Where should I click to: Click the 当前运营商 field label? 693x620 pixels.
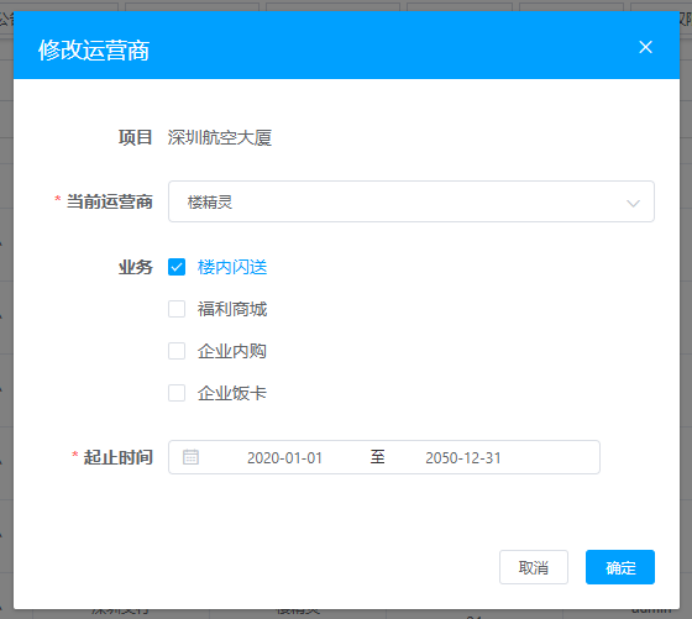(x=109, y=201)
